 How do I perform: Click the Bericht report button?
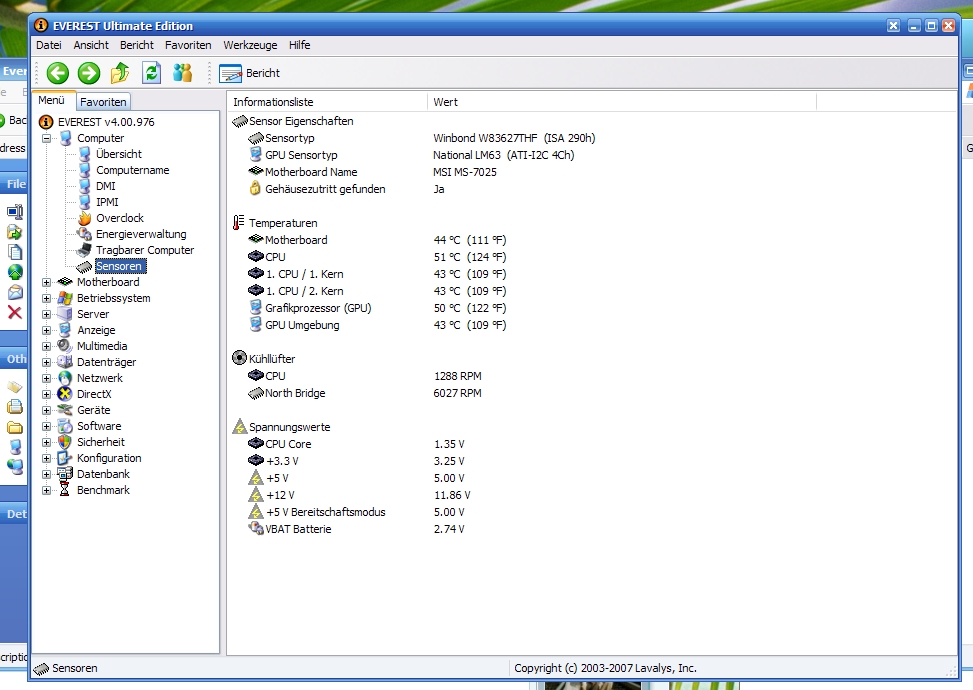(x=249, y=73)
